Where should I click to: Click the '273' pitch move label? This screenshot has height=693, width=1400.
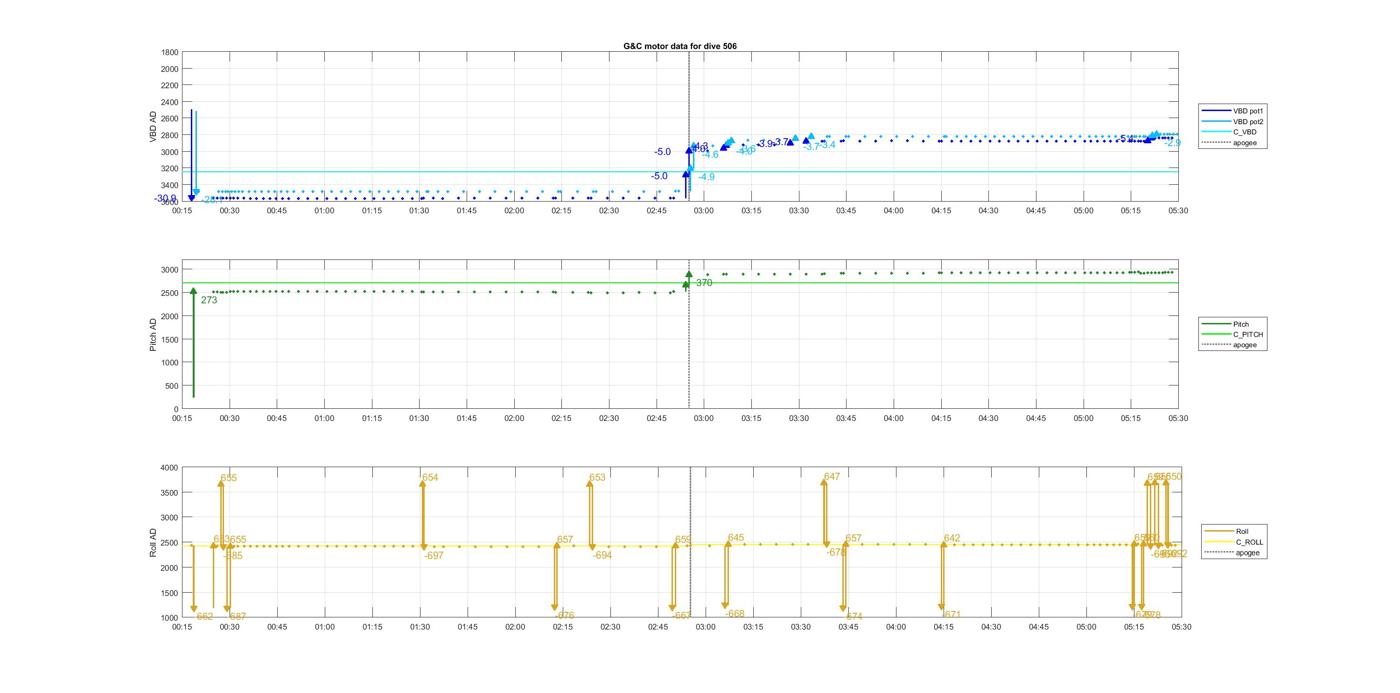[x=209, y=300]
